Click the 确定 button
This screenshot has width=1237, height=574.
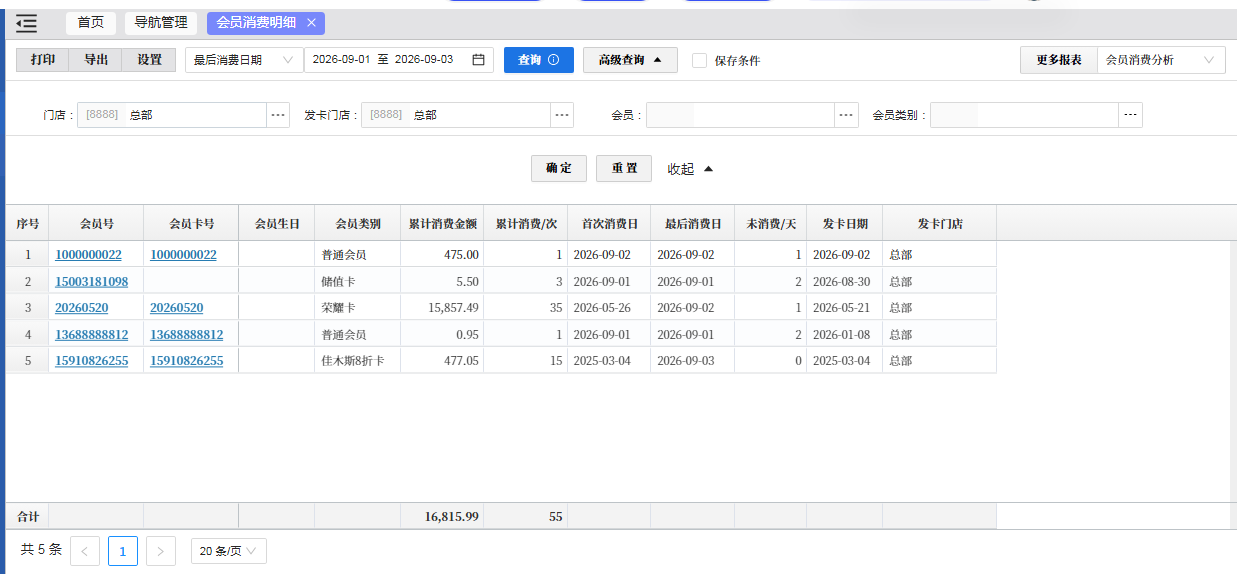click(559, 168)
